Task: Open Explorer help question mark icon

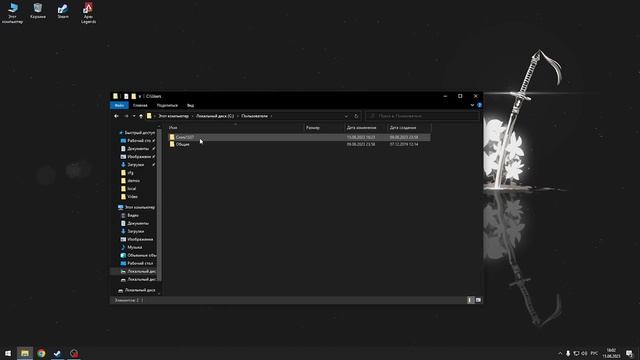Action: [x=479, y=105]
